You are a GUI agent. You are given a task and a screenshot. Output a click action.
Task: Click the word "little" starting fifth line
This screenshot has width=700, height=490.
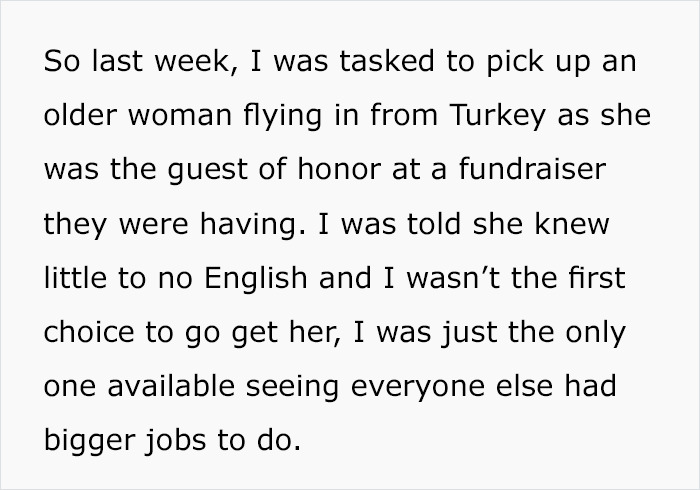pyautogui.click(x=75, y=278)
